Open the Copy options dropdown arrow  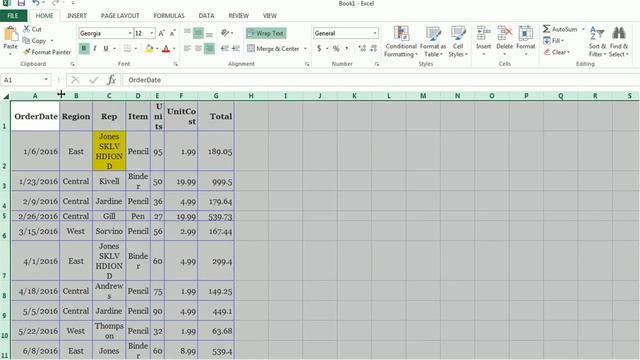(52, 41)
